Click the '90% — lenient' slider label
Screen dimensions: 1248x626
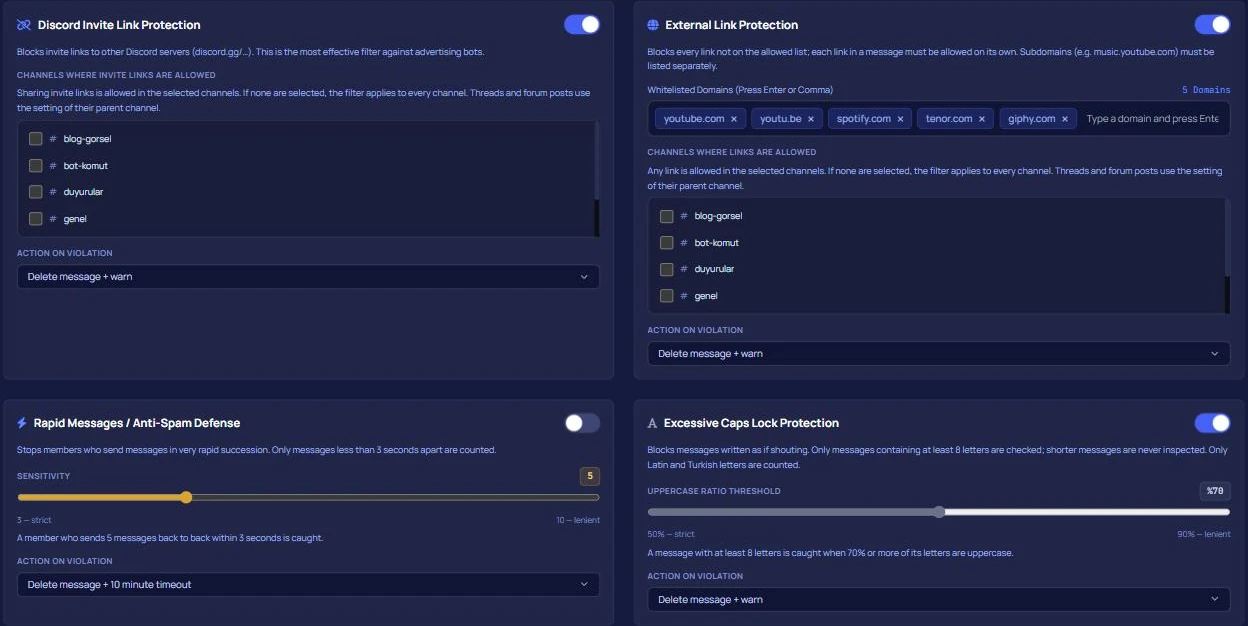point(1204,535)
